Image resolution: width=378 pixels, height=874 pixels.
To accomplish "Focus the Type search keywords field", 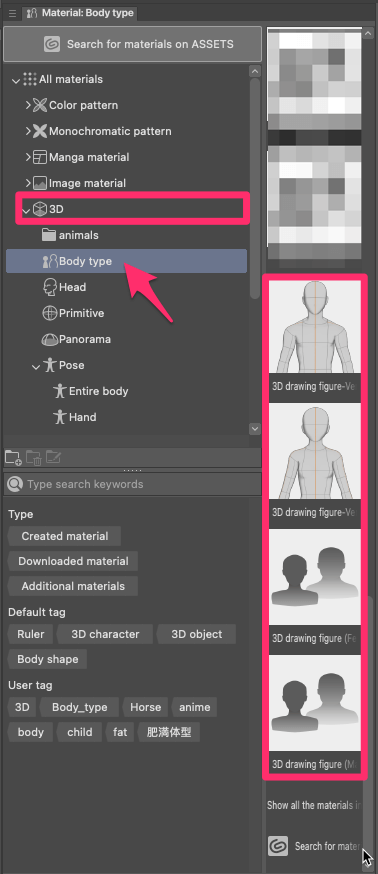I will (132, 484).
